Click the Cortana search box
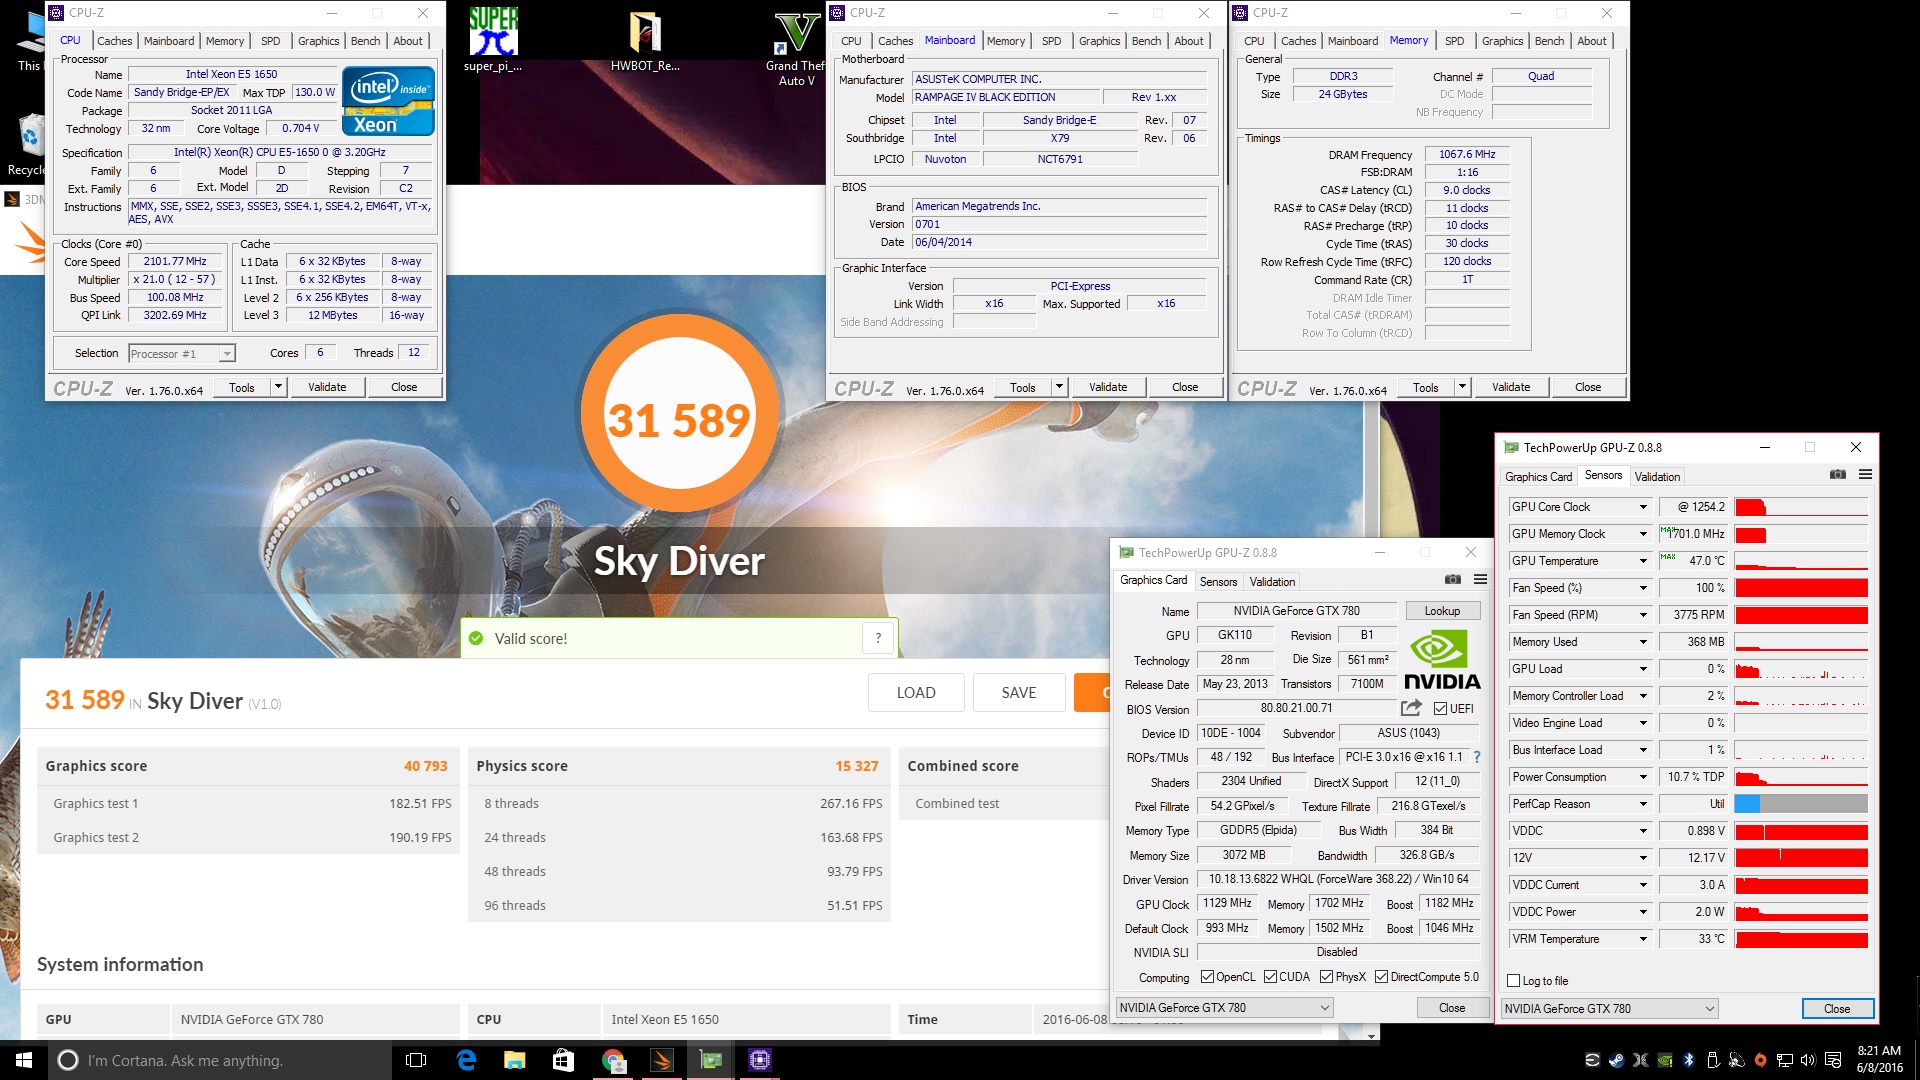1920x1080 pixels. [x=220, y=1060]
